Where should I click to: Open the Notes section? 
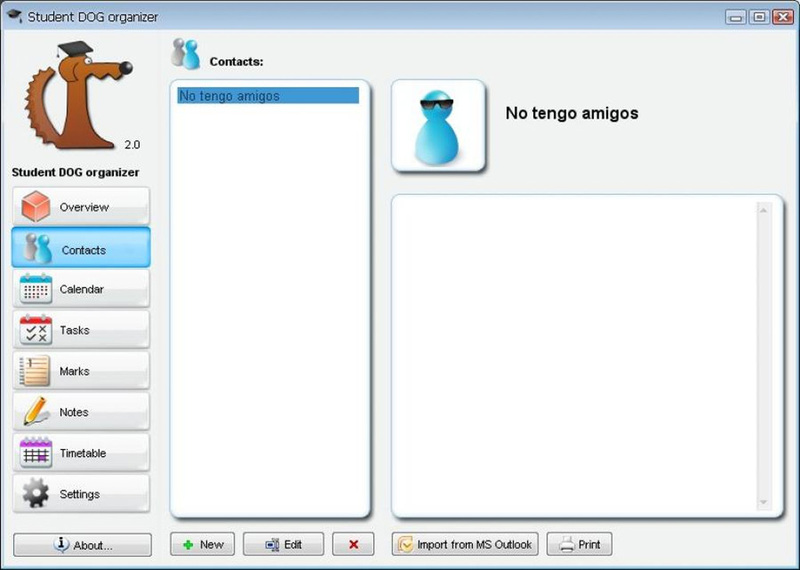pos(81,411)
